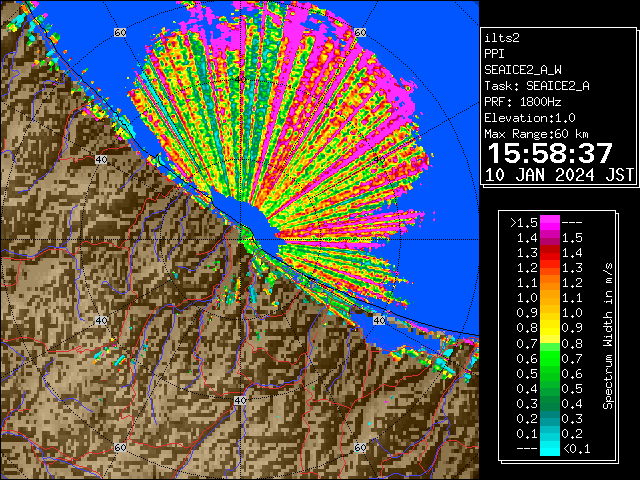
Task: Click the '40' range label on the southeast coastline
Action: [x=379, y=320]
